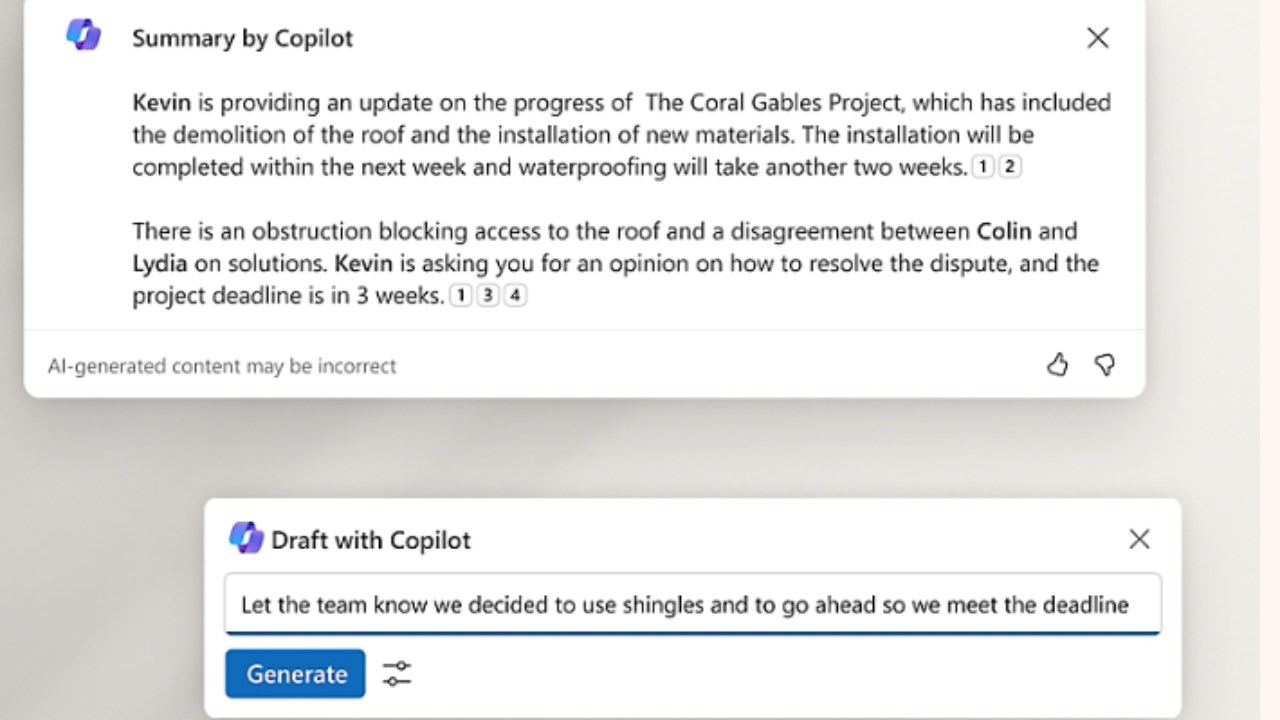The height and width of the screenshot is (720, 1280).
Task: Click into the draft prompt text field
Action: point(692,605)
